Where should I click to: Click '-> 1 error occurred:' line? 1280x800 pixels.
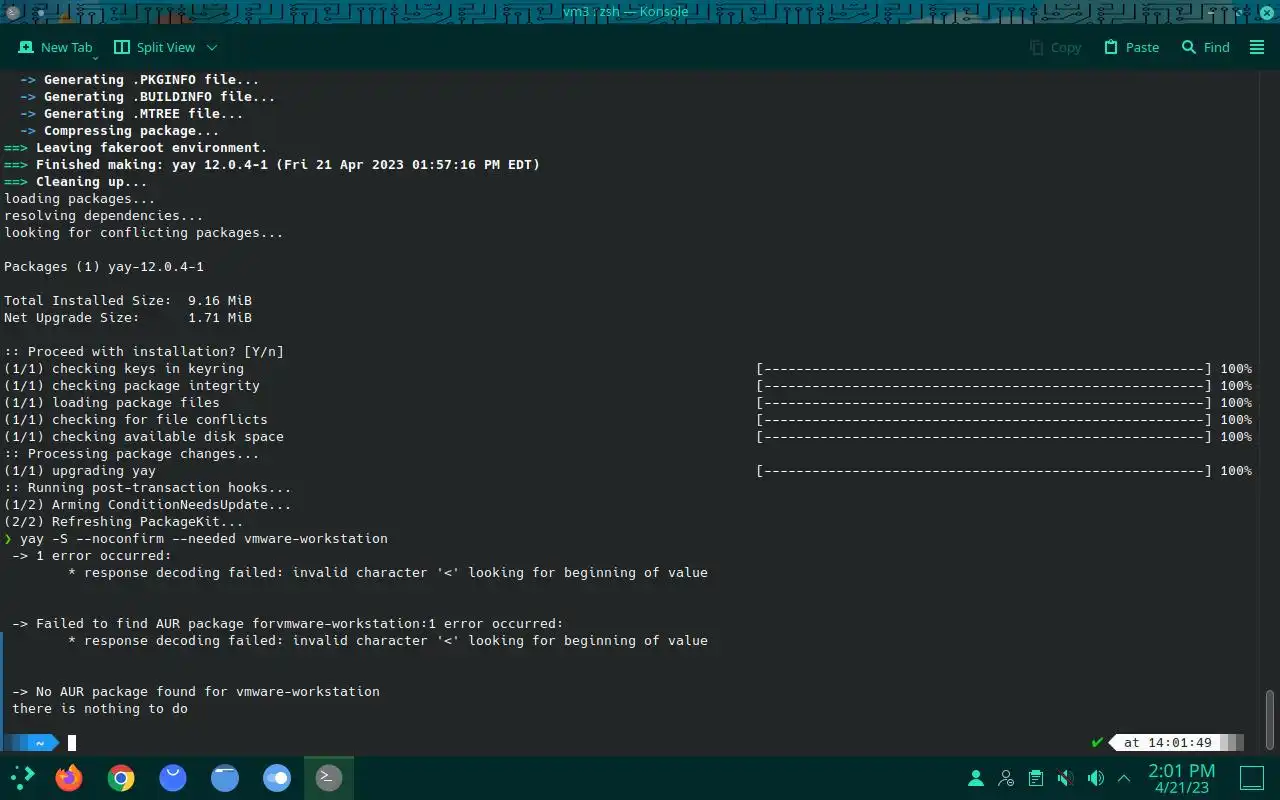click(92, 556)
